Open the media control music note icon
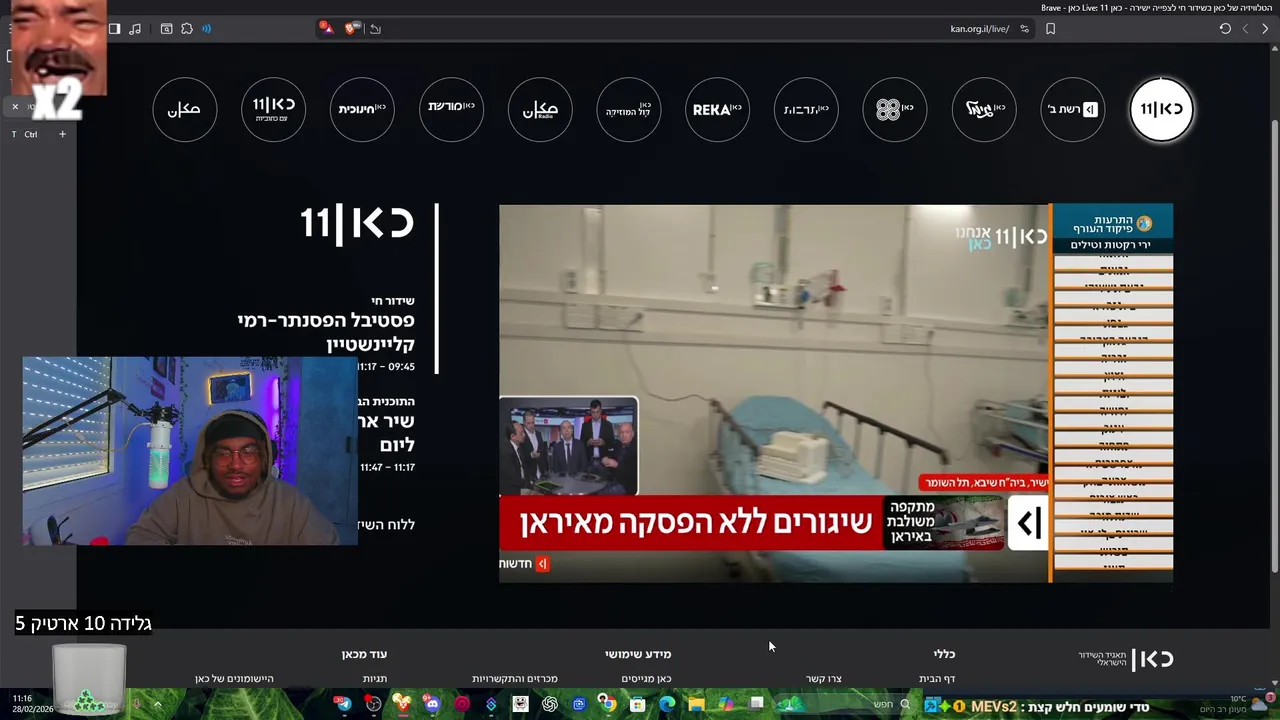Screen dimensions: 1280x720 135,29
